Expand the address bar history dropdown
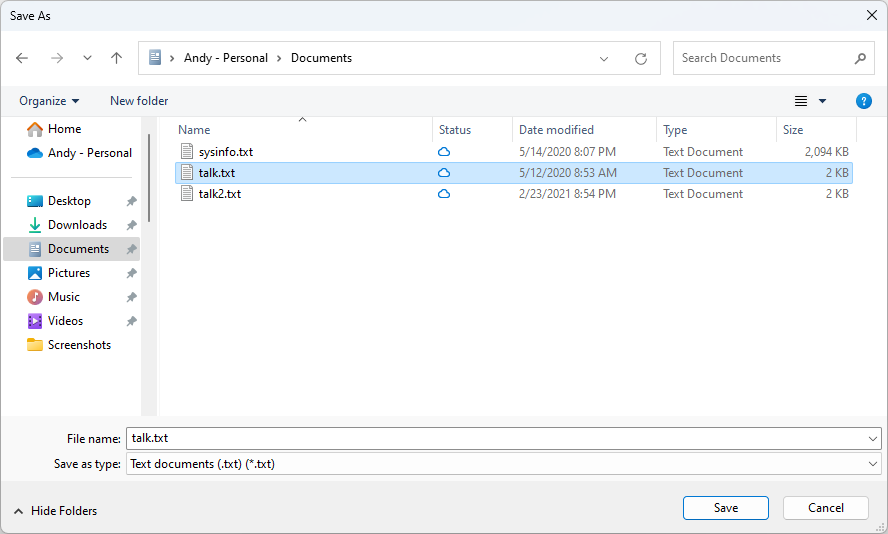Screen dimensions: 888x534 tap(604, 59)
